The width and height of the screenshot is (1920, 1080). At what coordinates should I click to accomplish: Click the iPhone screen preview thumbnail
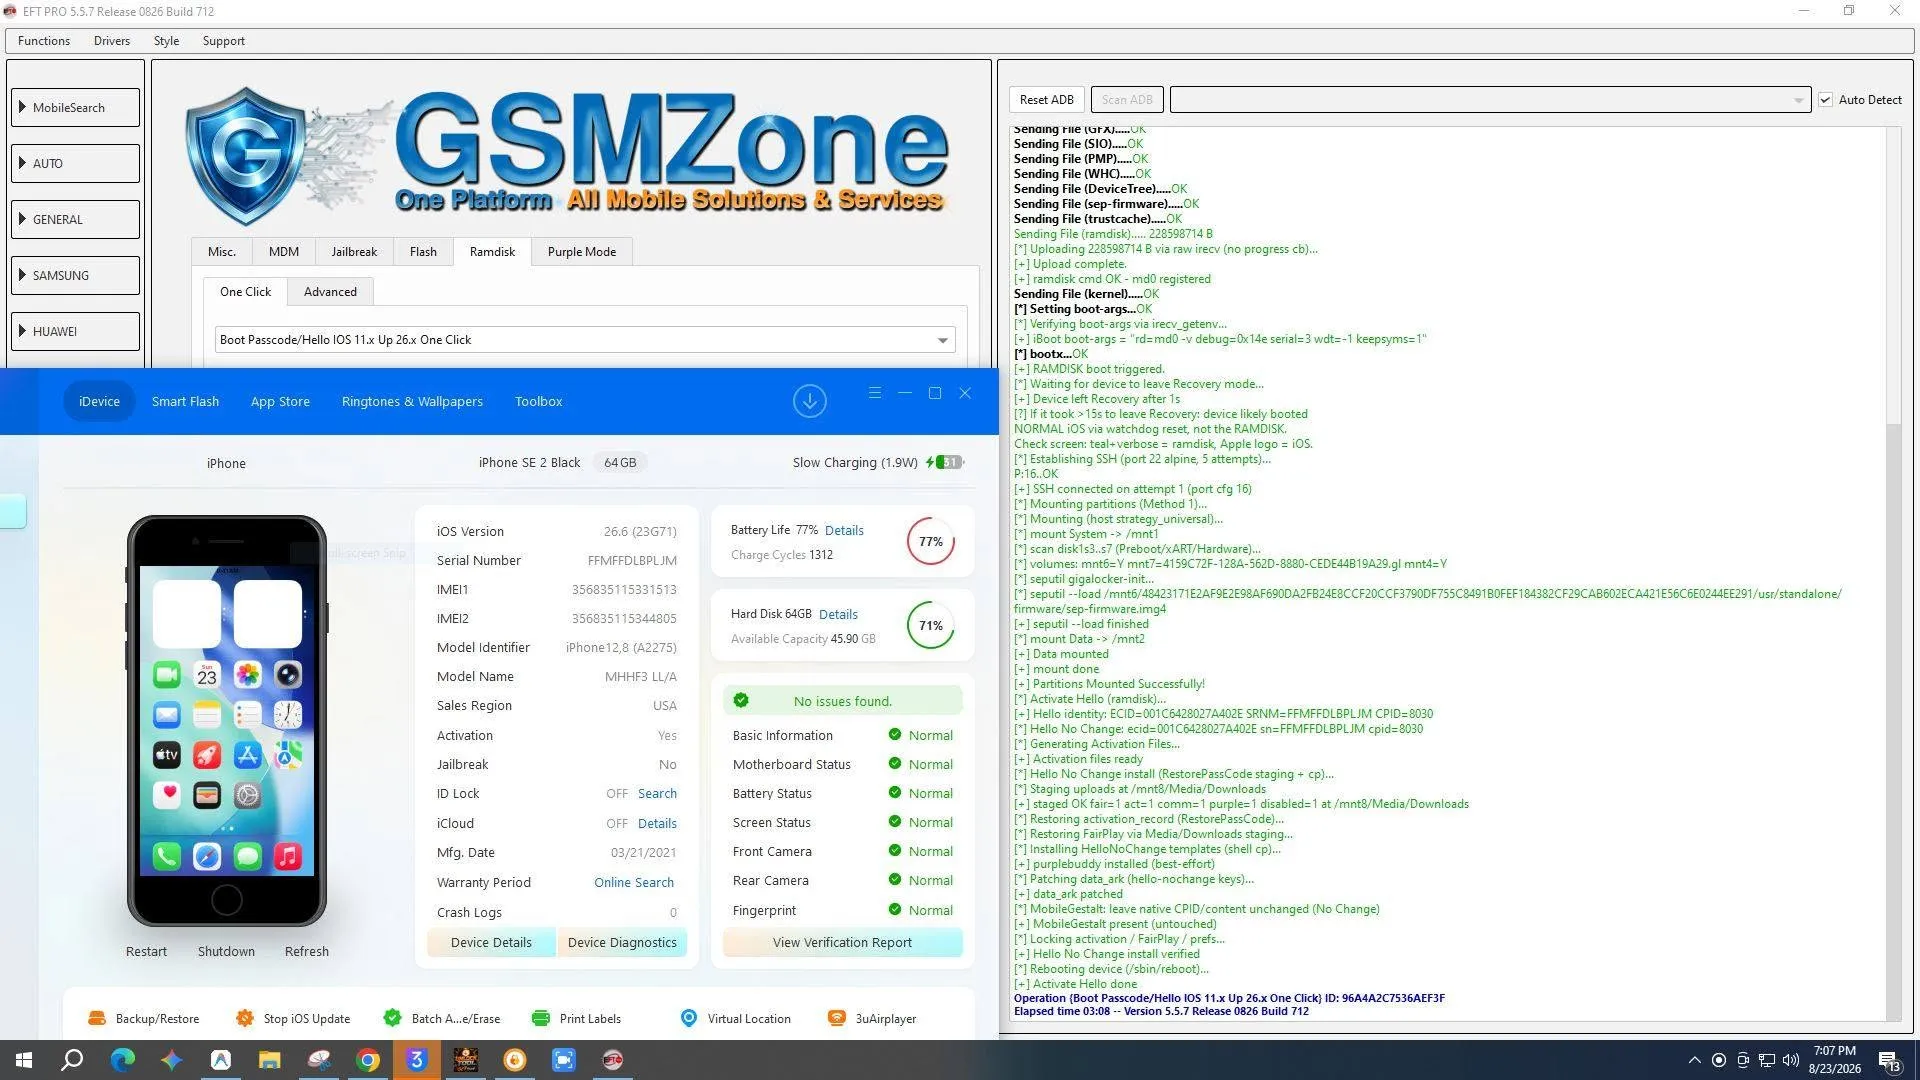[227, 720]
